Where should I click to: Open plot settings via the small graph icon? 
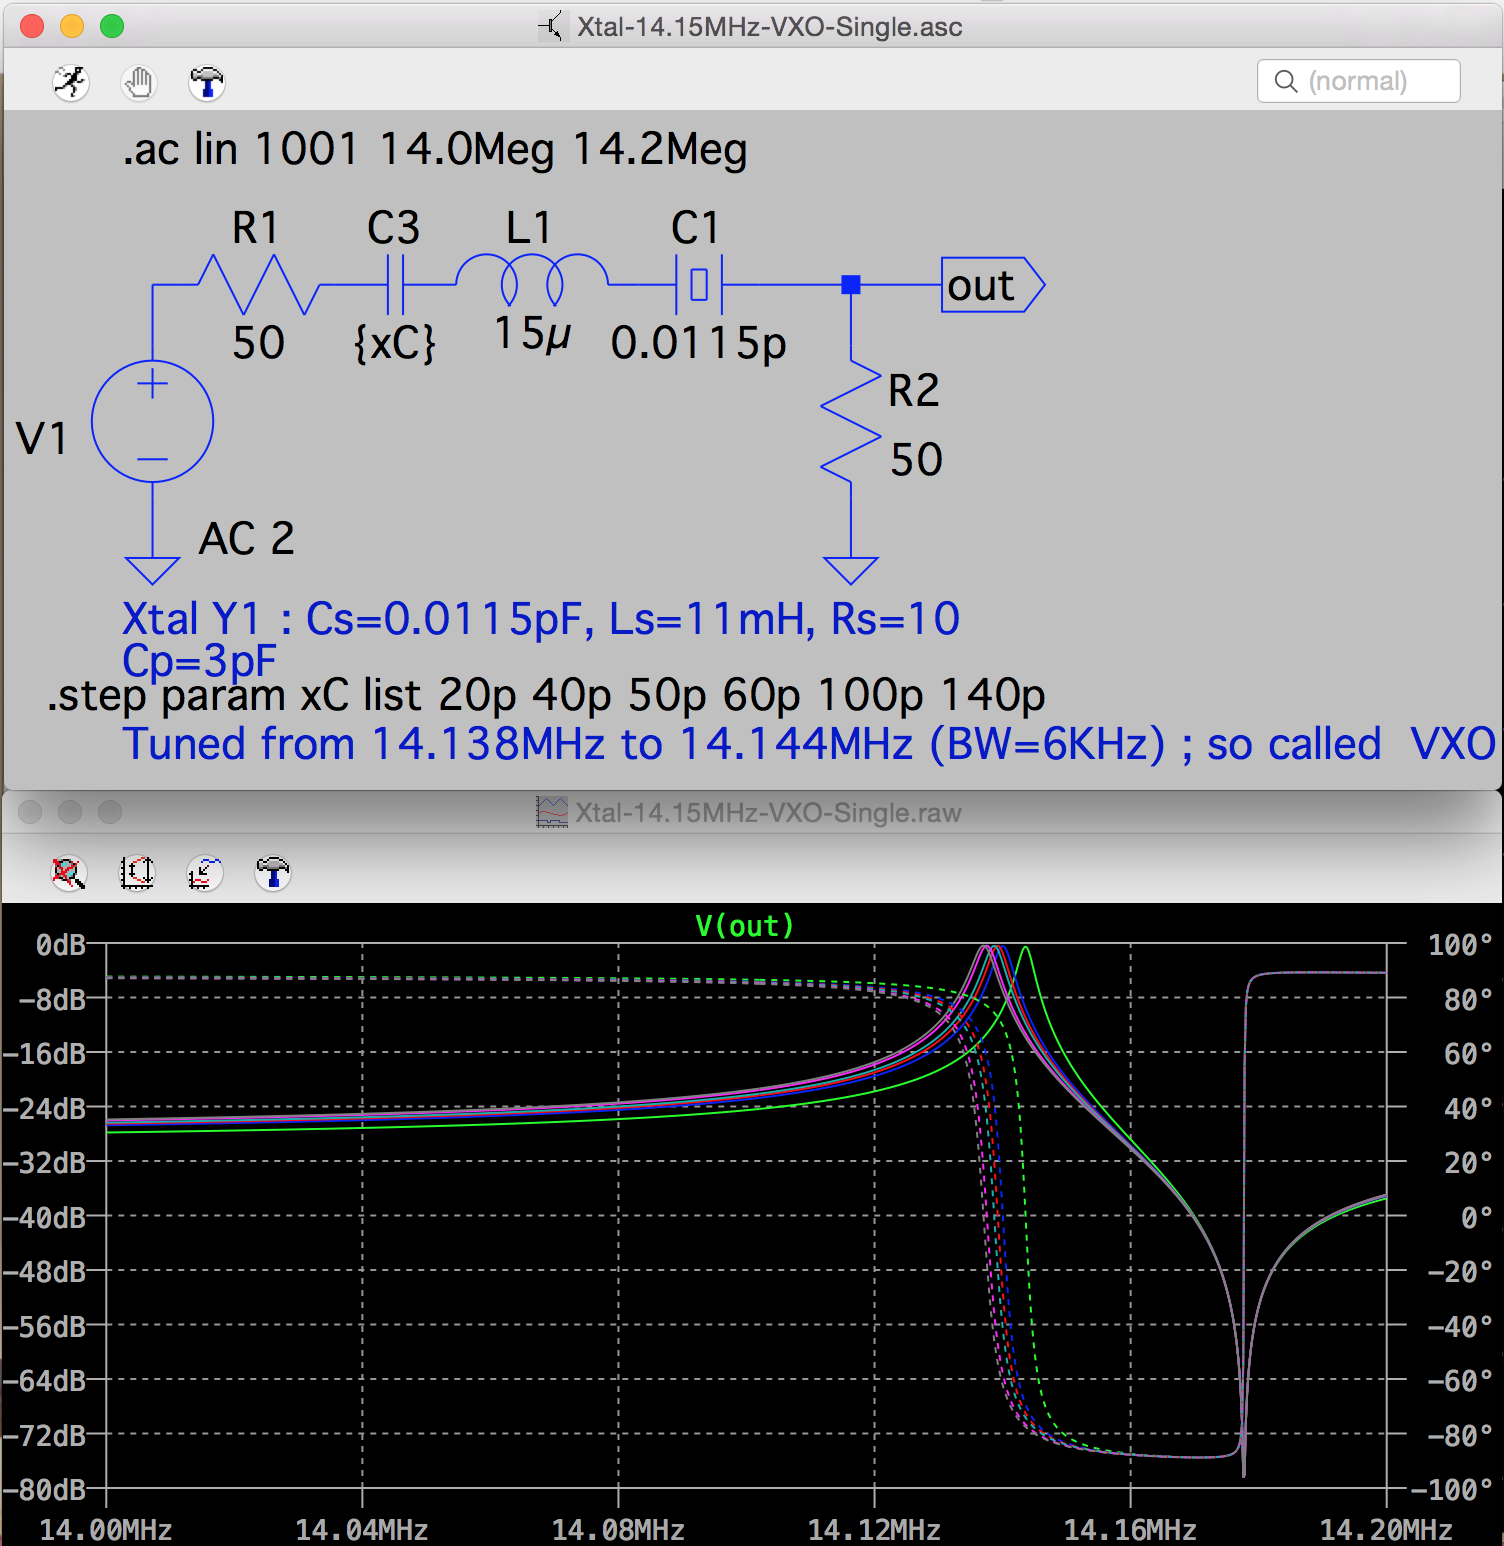coord(204,872)
